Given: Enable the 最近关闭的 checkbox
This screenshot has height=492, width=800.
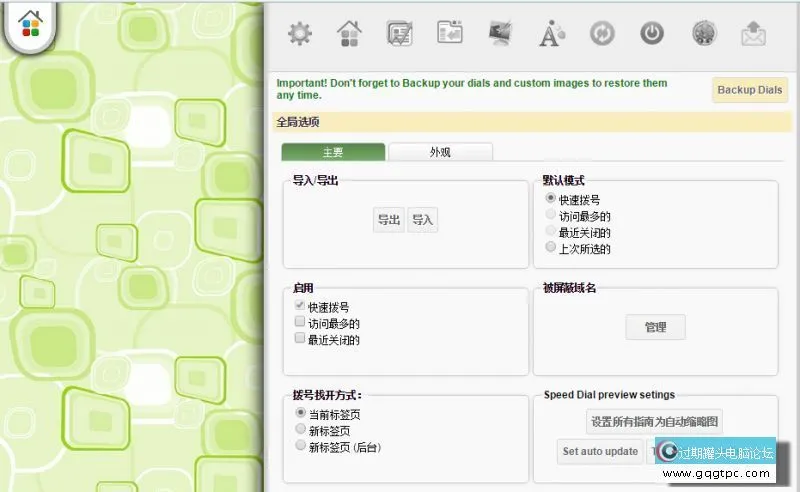Looking at the screenshot, I should click(300, 339).
